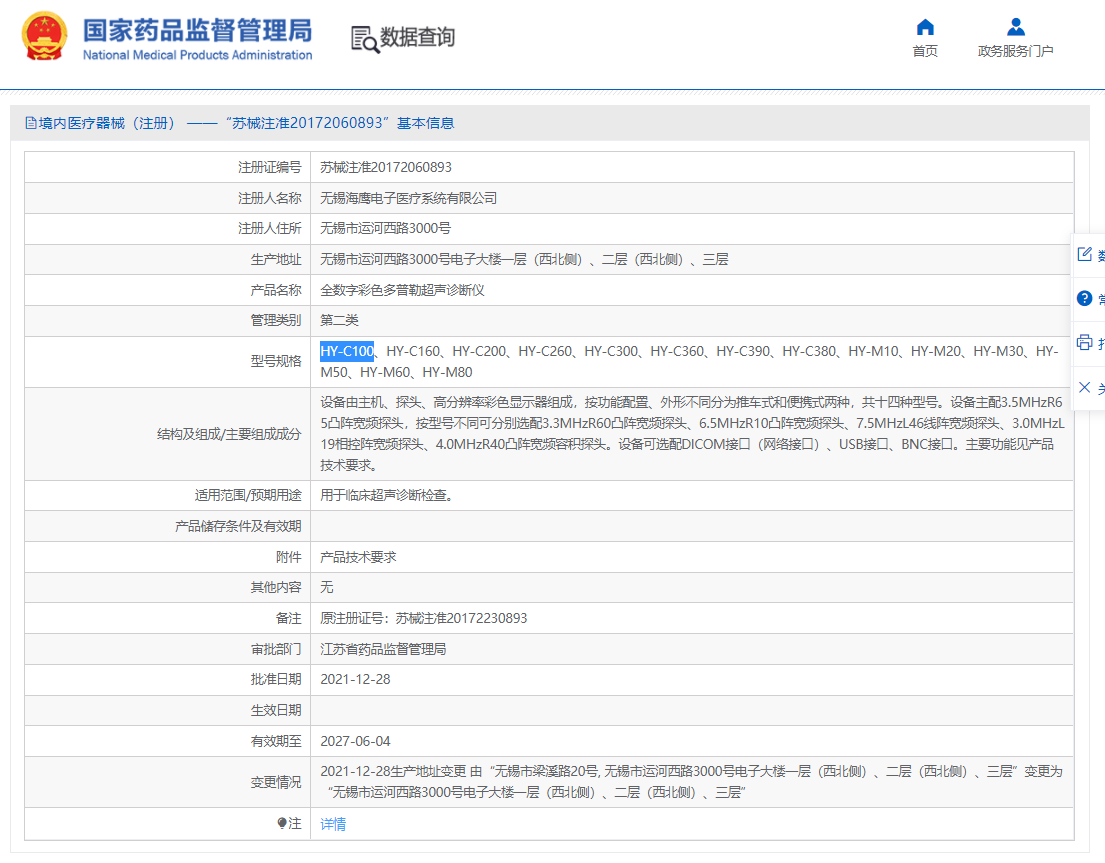
Task: Click the 生产地址 row label
Action: (276, 259)
